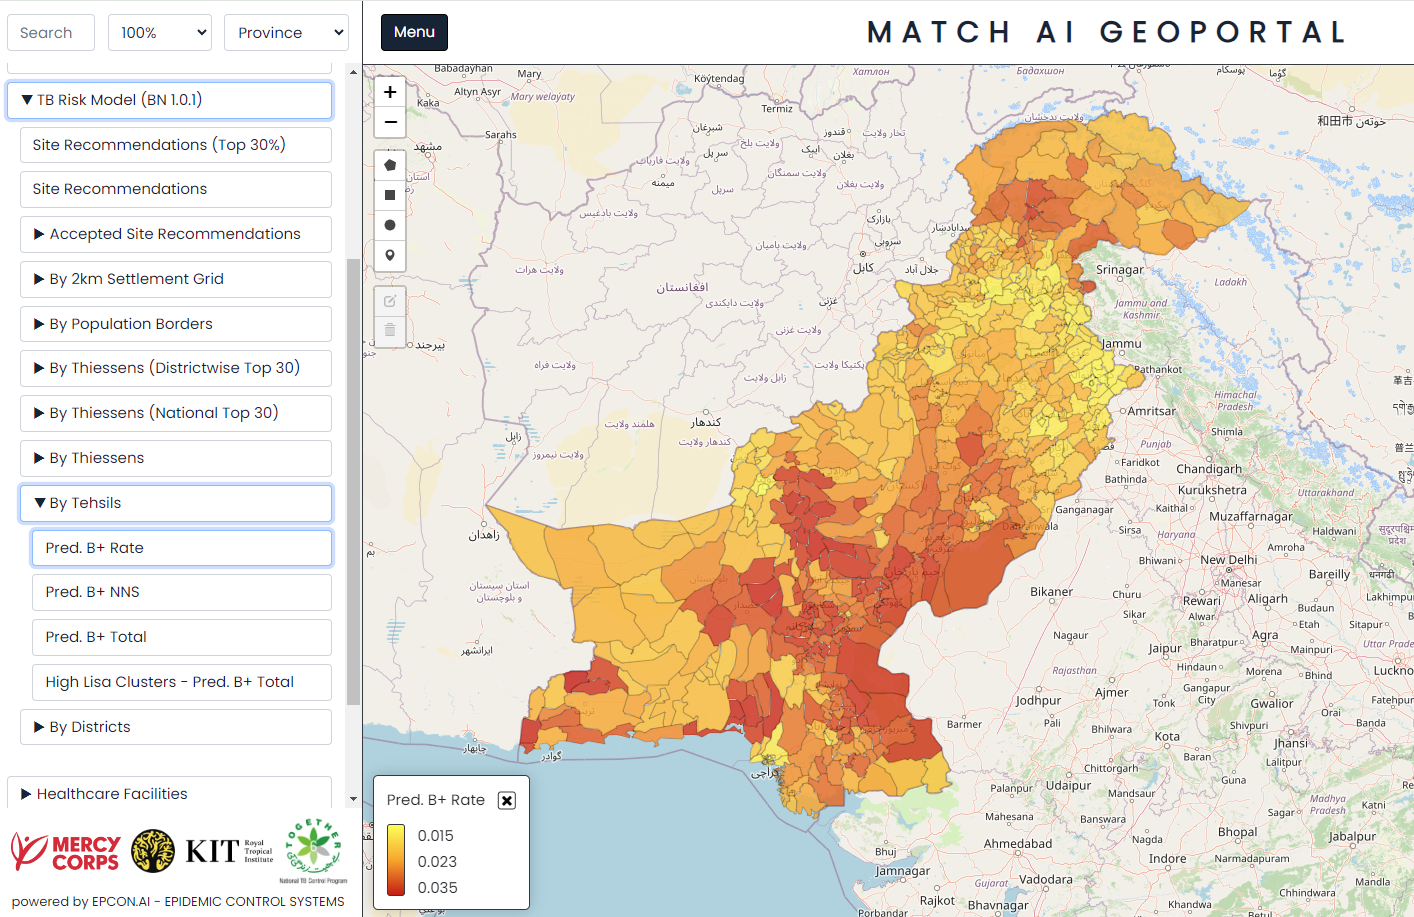Click the Amritsar map label
1414x917 pixels.
pyautogui.click(x=1152, y=411)
